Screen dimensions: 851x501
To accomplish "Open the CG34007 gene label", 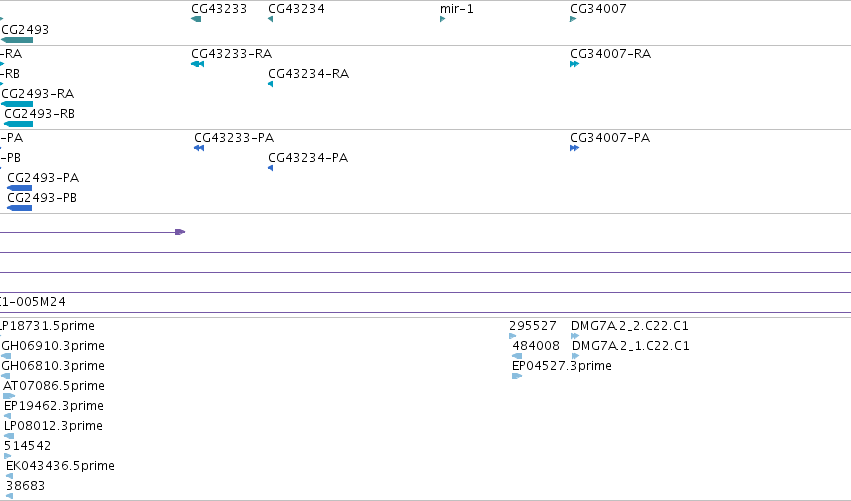I will pos(598,9).
